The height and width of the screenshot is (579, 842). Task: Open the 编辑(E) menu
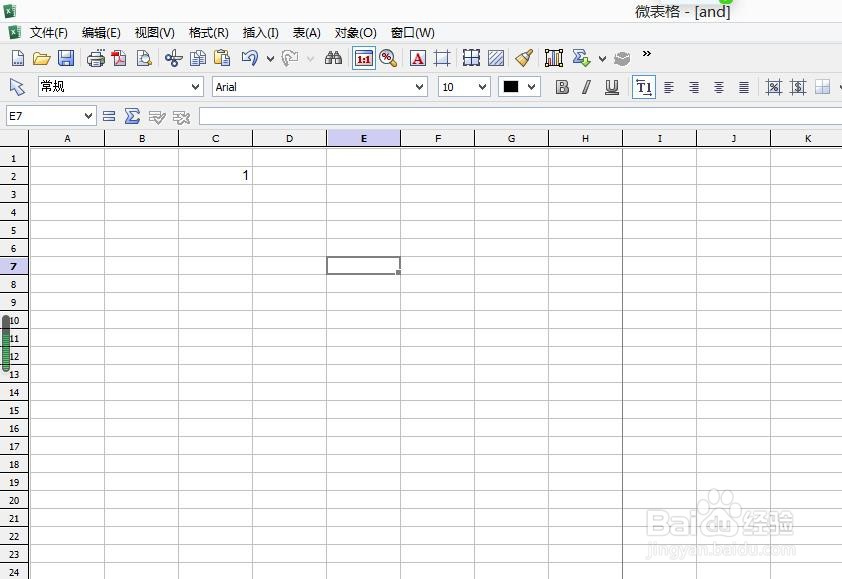pyautogui.click(x=101, y=33)
